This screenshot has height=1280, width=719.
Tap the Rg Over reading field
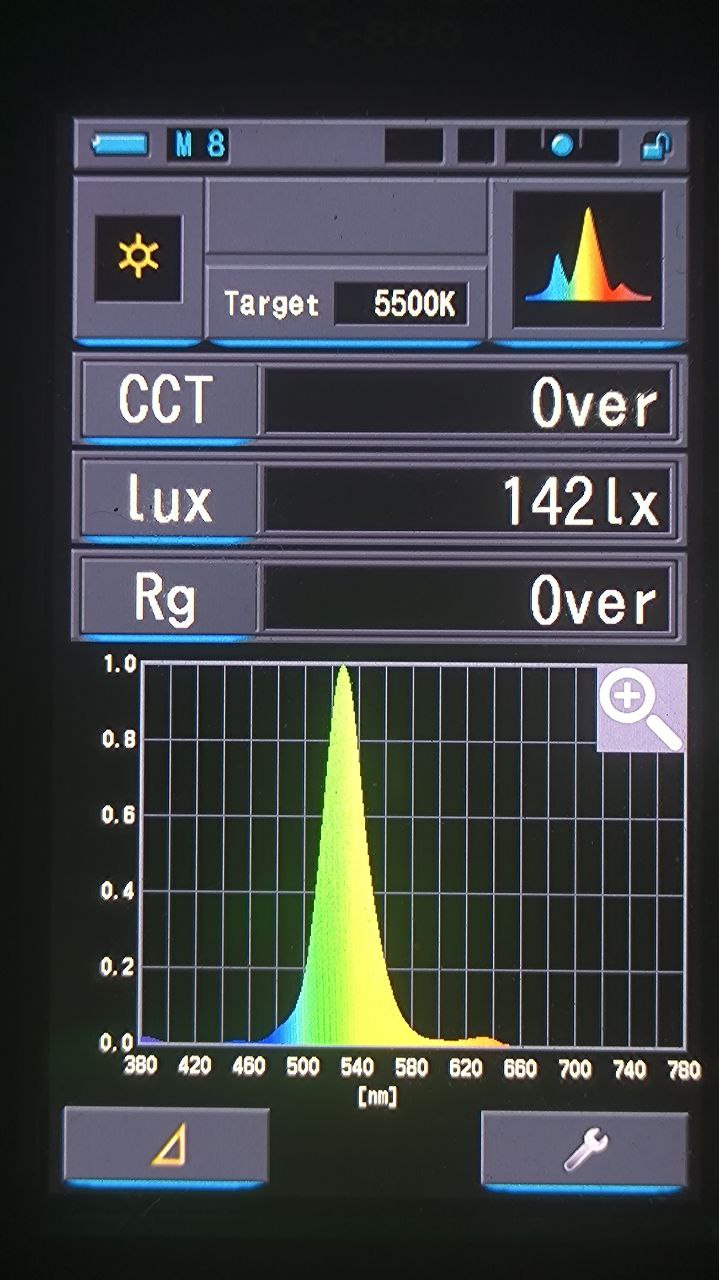point(468,598)
